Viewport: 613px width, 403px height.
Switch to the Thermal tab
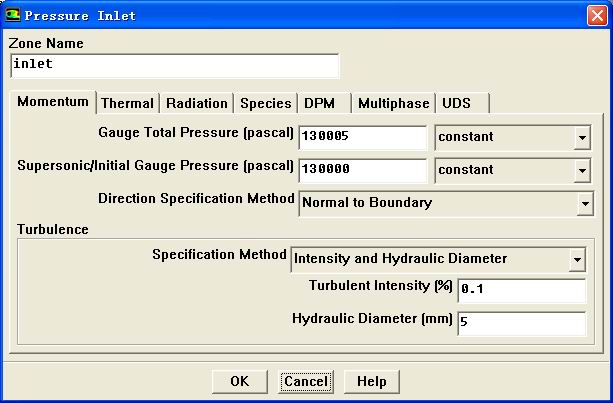(x=127, y=103)
